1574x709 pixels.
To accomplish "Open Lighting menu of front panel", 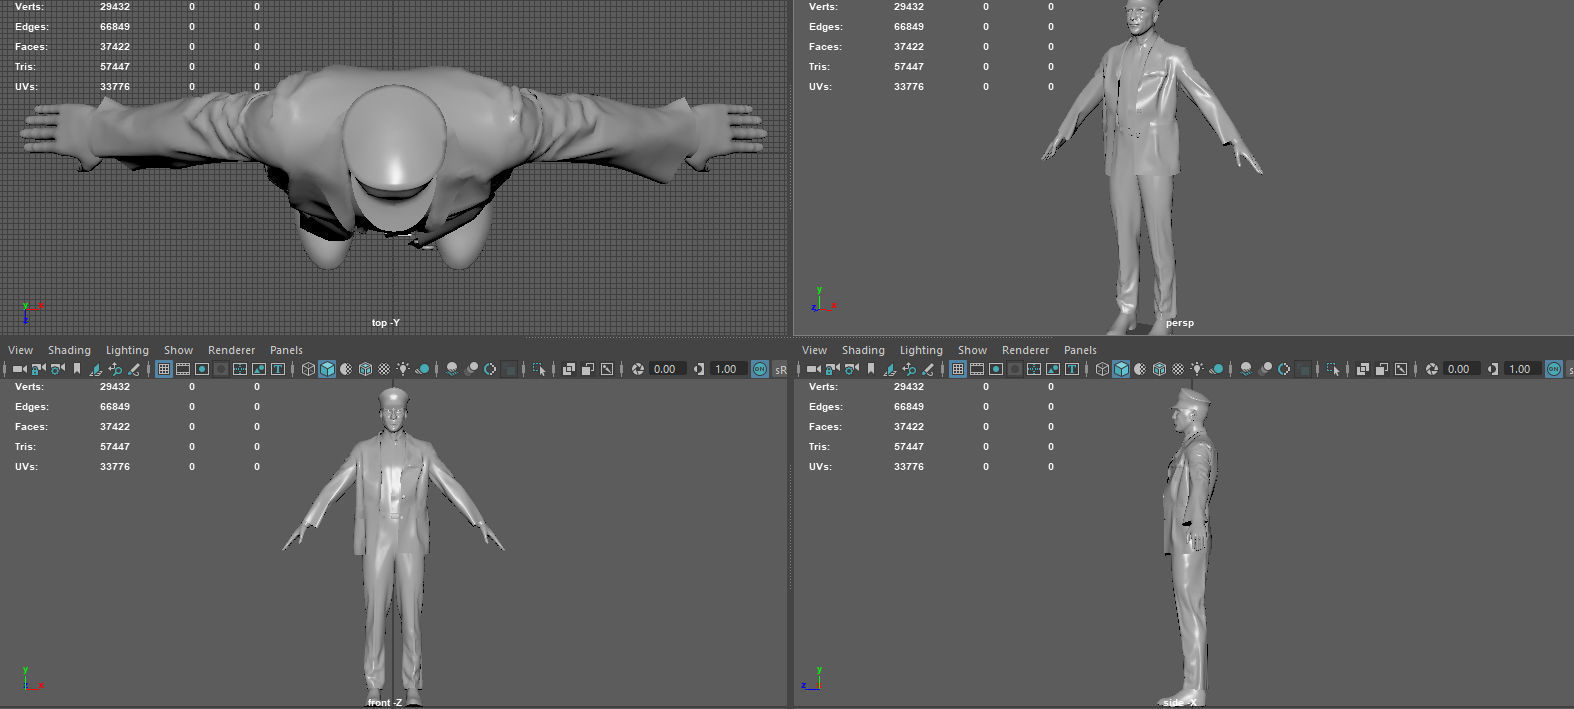I will point(127,350).
